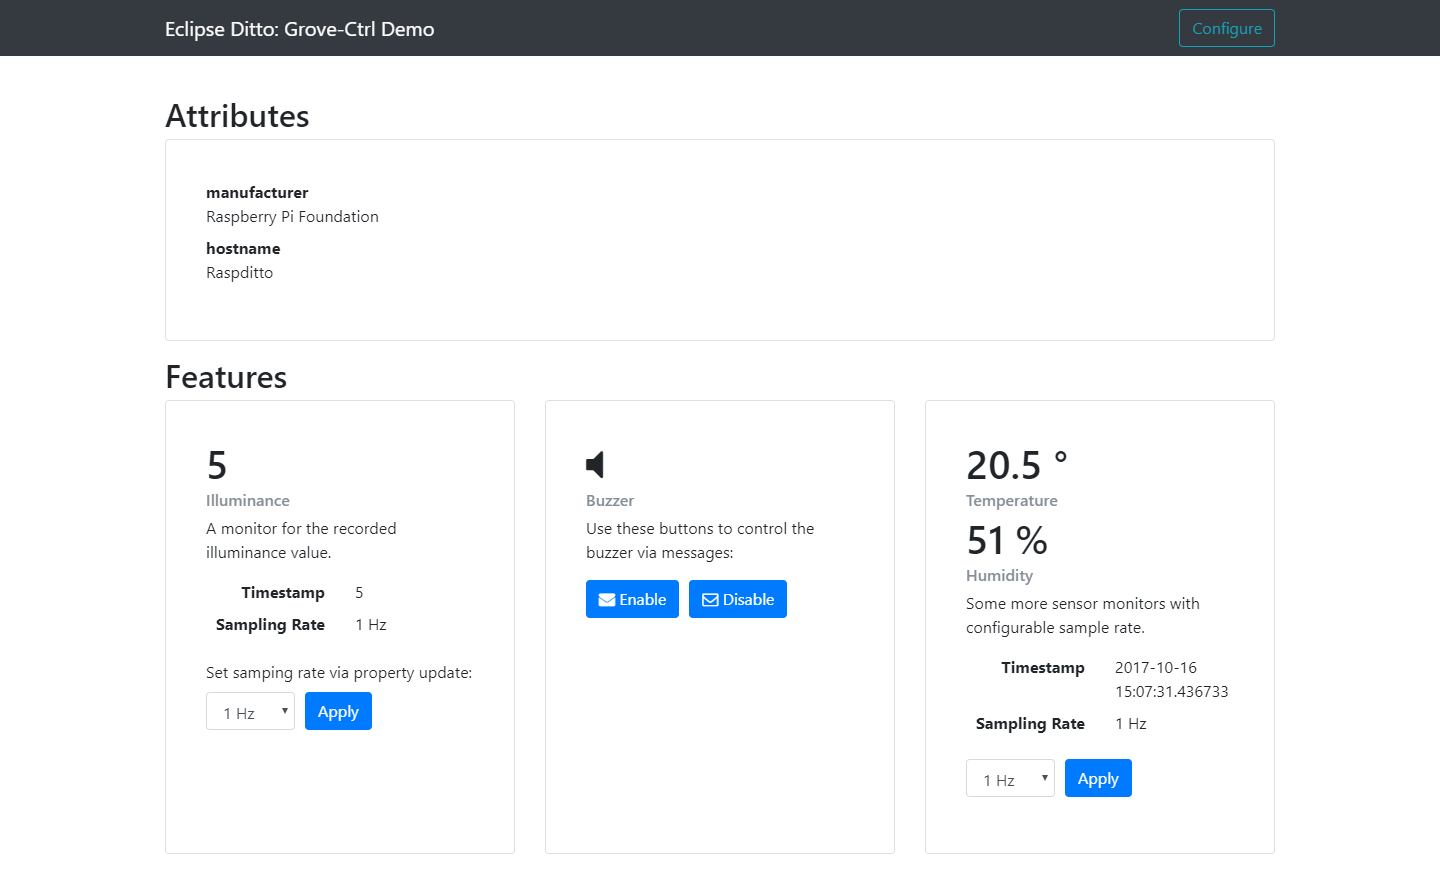Open the Temperature card sampling rate dropdown

[x=1010, y=778]
